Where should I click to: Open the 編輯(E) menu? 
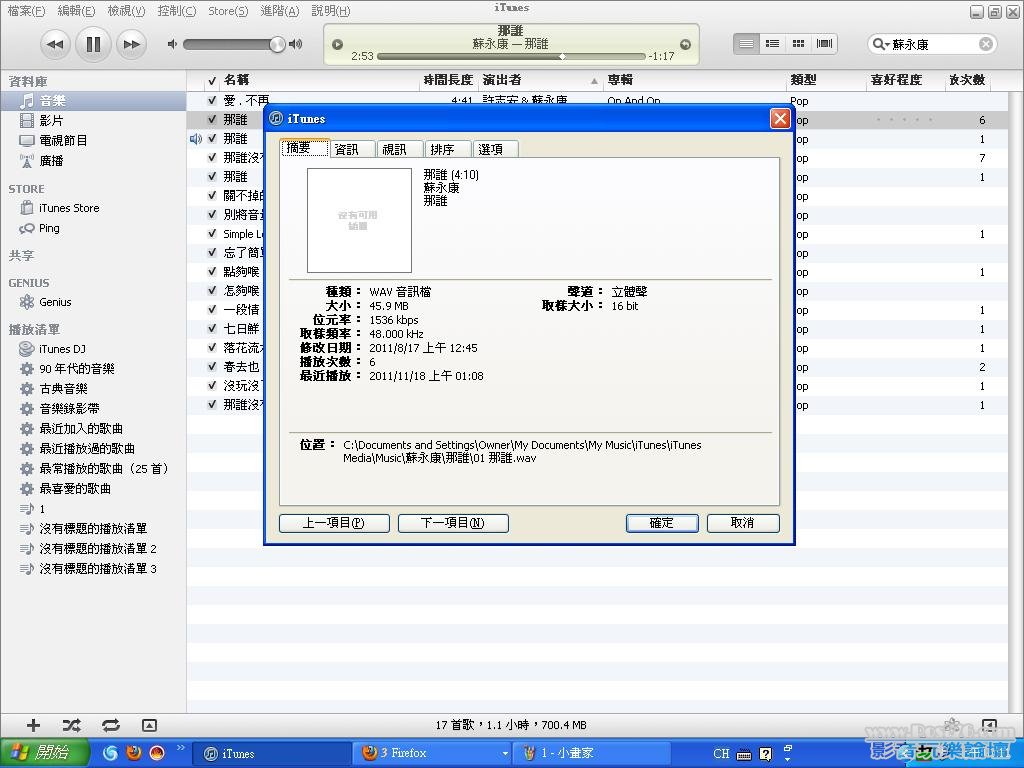coord(76,11)
